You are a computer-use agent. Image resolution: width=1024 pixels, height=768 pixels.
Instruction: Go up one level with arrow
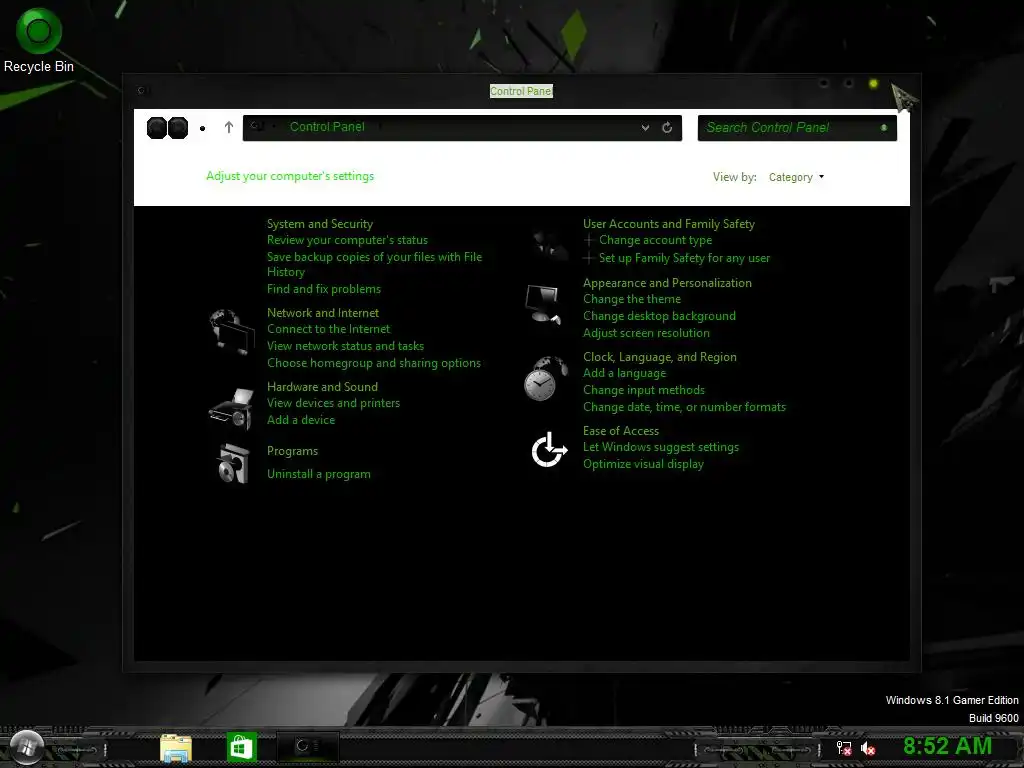point(229,127)
